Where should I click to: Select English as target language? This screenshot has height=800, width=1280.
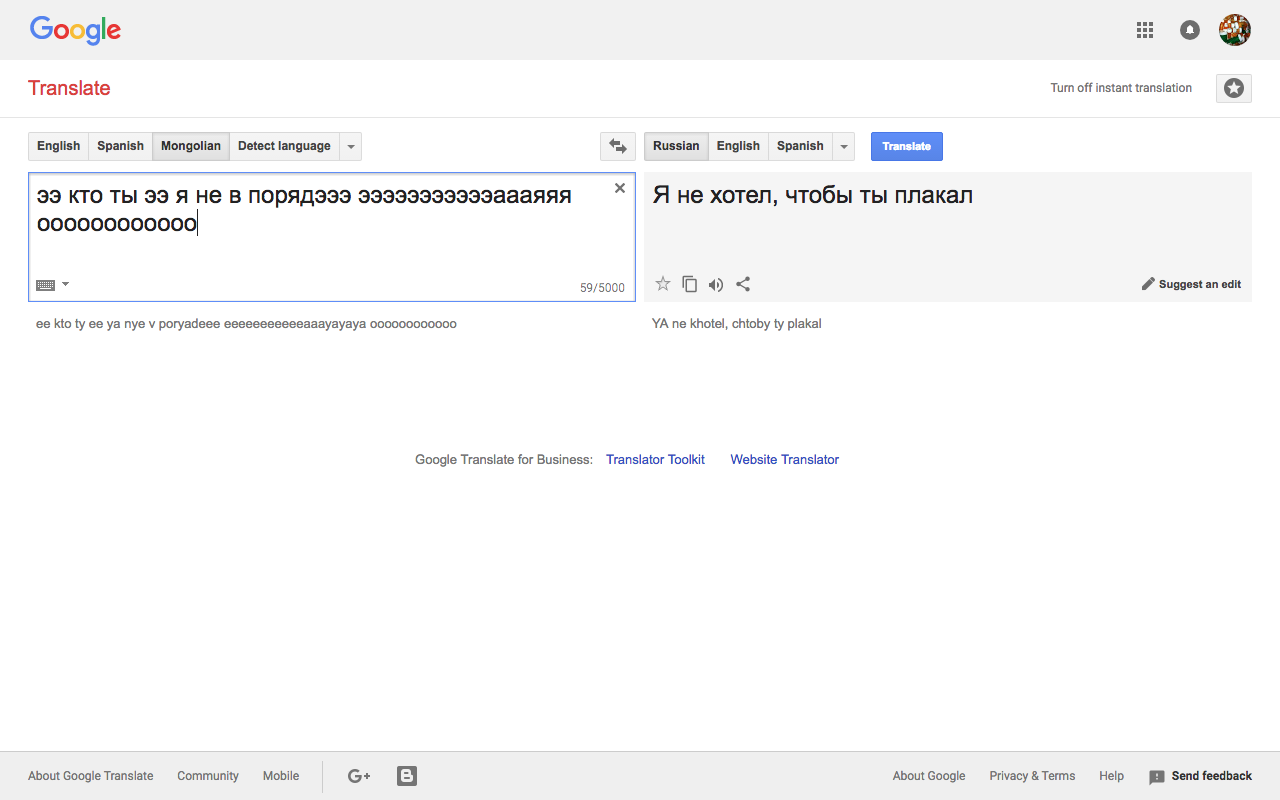point(739,146)
